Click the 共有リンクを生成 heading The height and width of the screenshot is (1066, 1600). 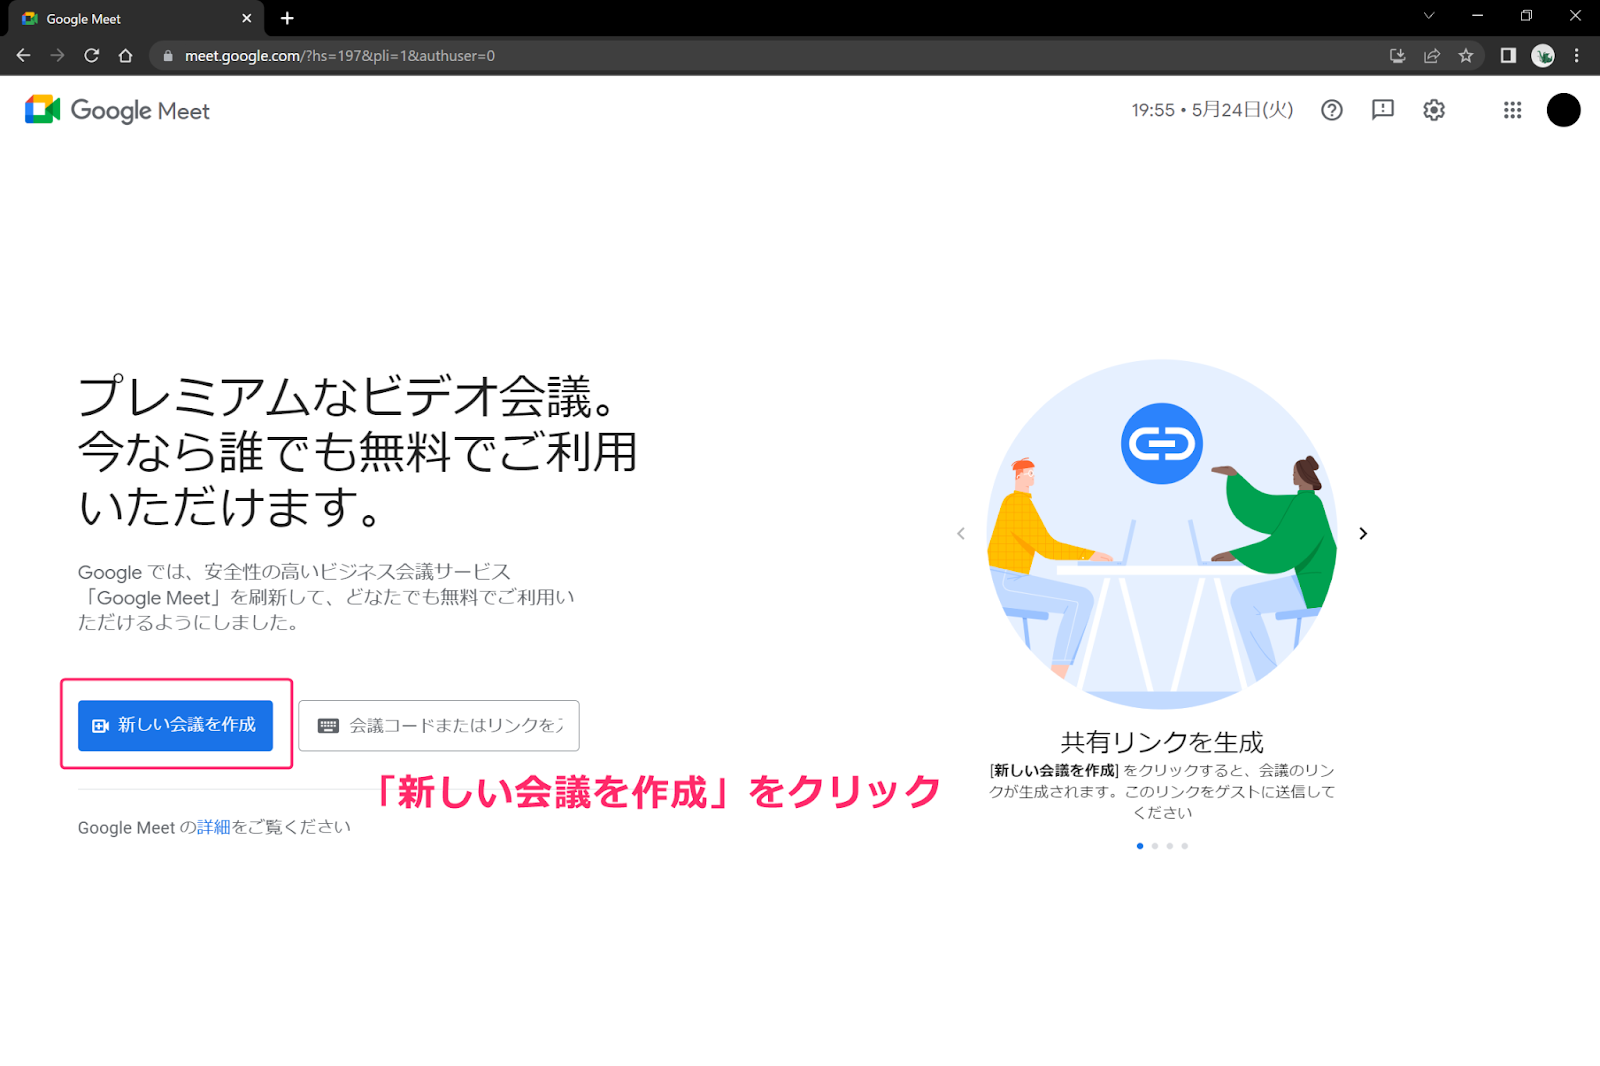coord(1162,742)
